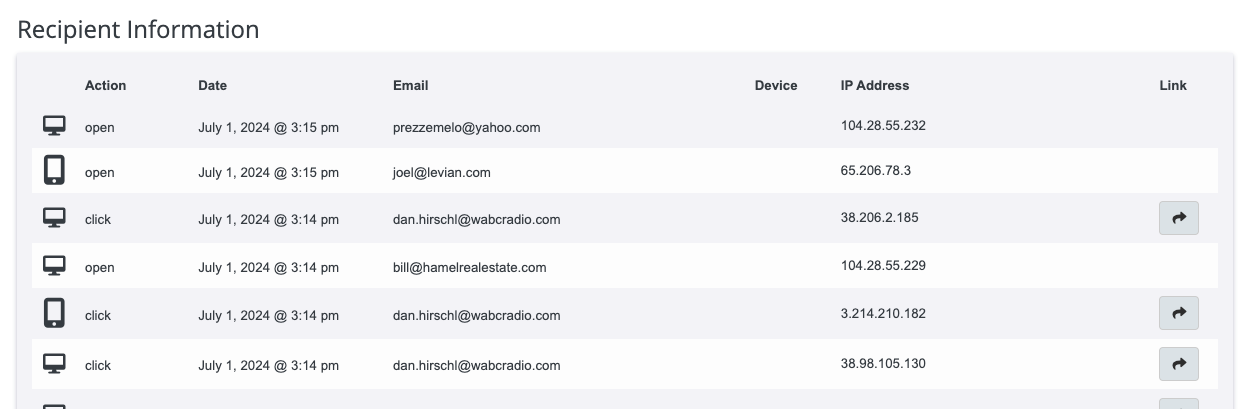The width and height of the screenshot is (1250, 409).
Task: Click the Device column header
Action: tap(776, 85)
